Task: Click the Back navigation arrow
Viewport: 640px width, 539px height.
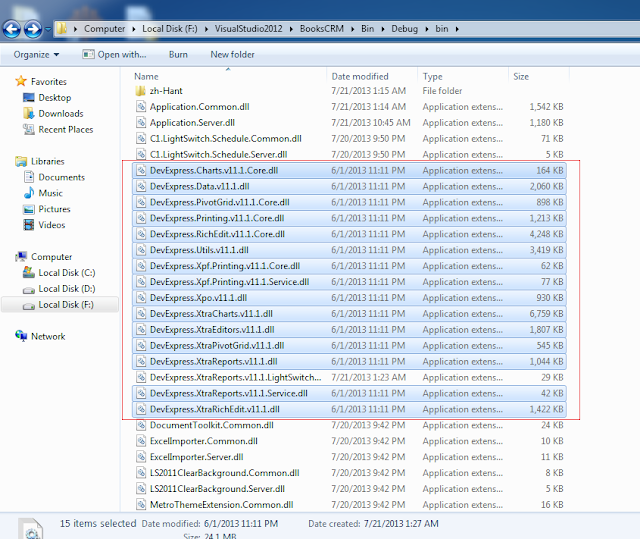Action: point(11,29)
